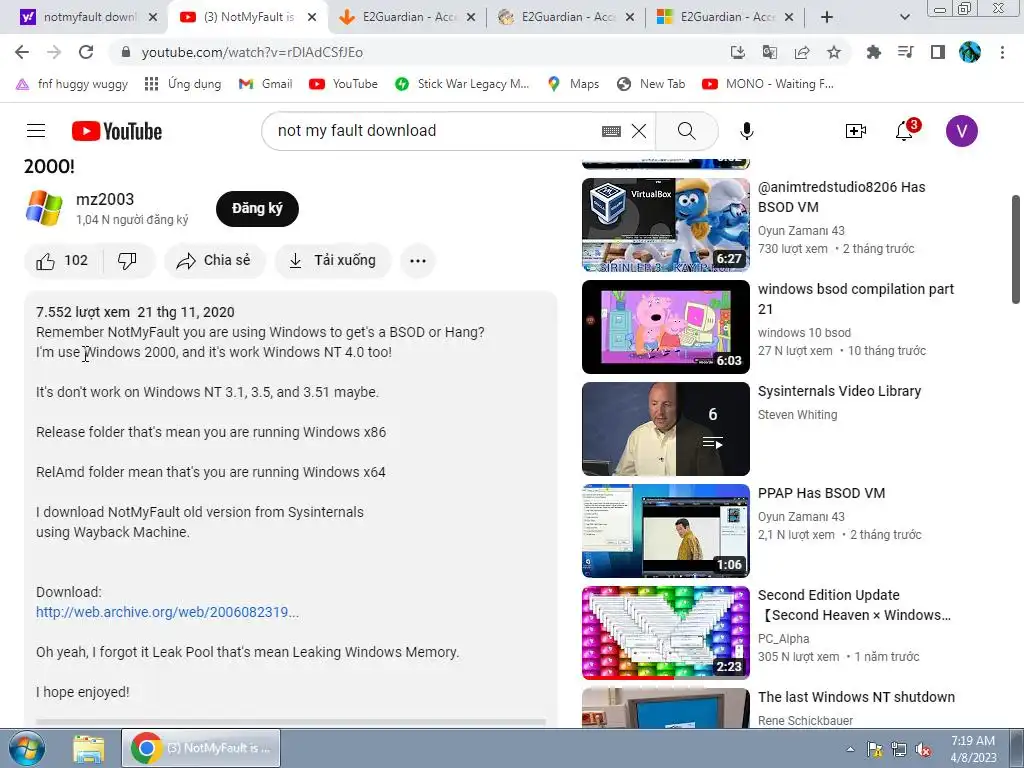Start voice search with the microphone
The width and height of the screenshot is (1024, 768).
click(746, 131)
